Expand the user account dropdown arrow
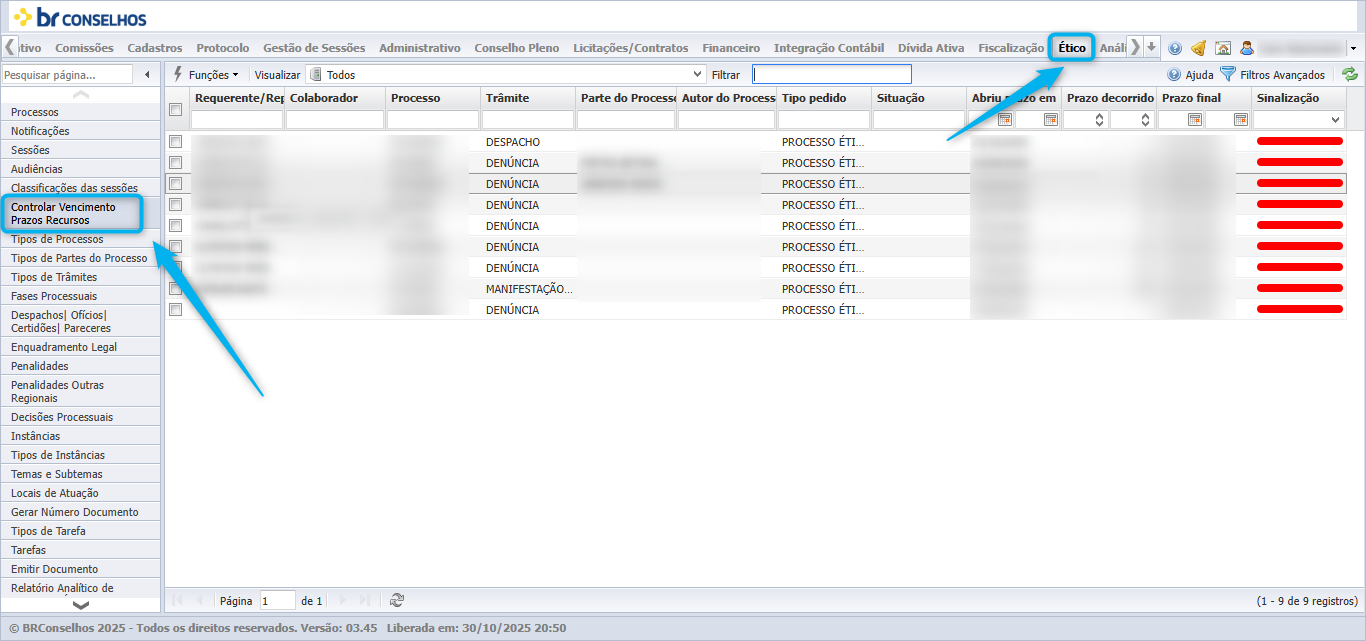The image size is (1366, 641). pos(1353,48)
